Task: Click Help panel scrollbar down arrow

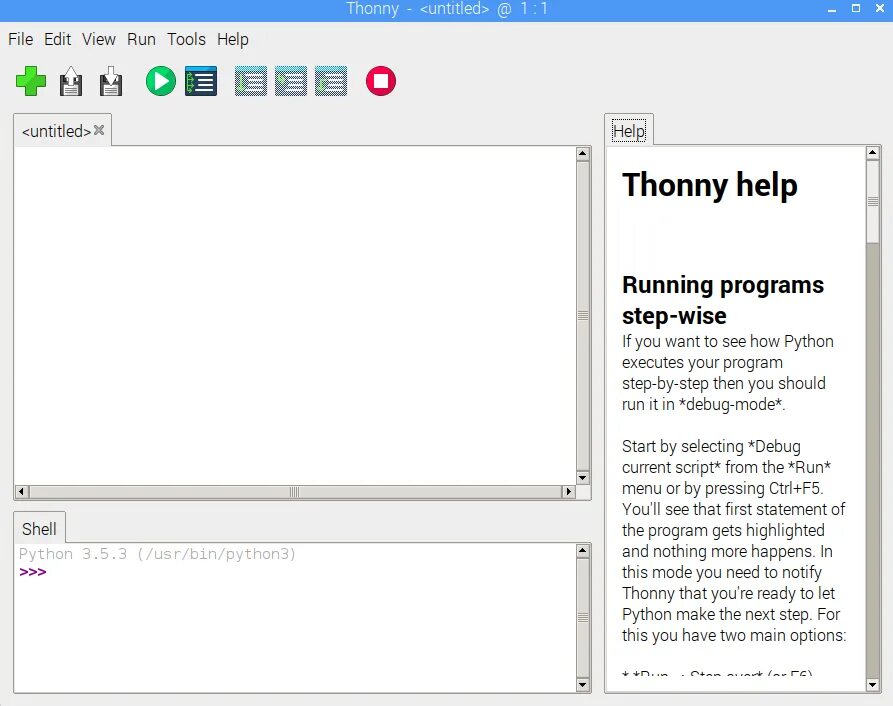Action: (x=873, y=685)
